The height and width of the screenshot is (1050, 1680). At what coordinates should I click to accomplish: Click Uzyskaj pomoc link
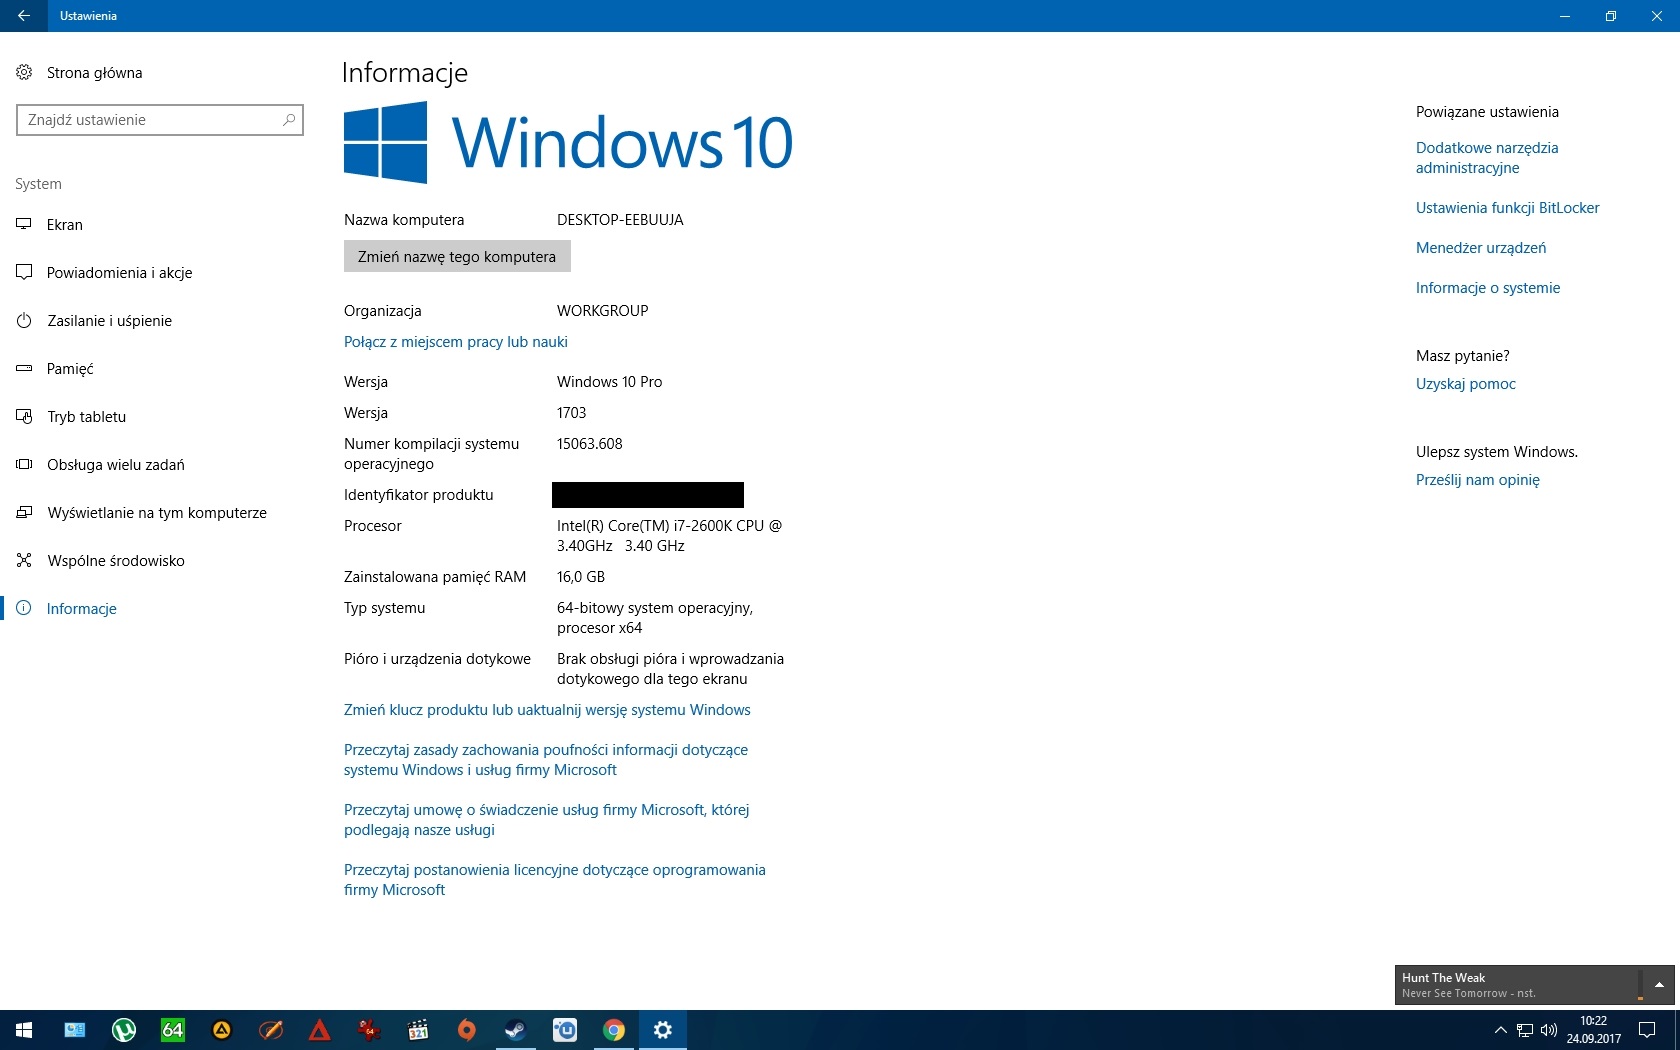[x=1466, y=384]
